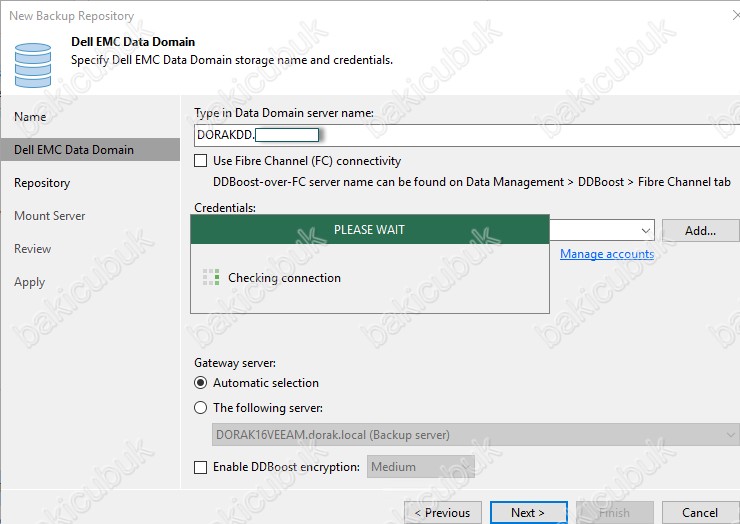Screen dimensions: 740x524
Task: Click the Data Domain database stack icon
Action: coord(33,65)
